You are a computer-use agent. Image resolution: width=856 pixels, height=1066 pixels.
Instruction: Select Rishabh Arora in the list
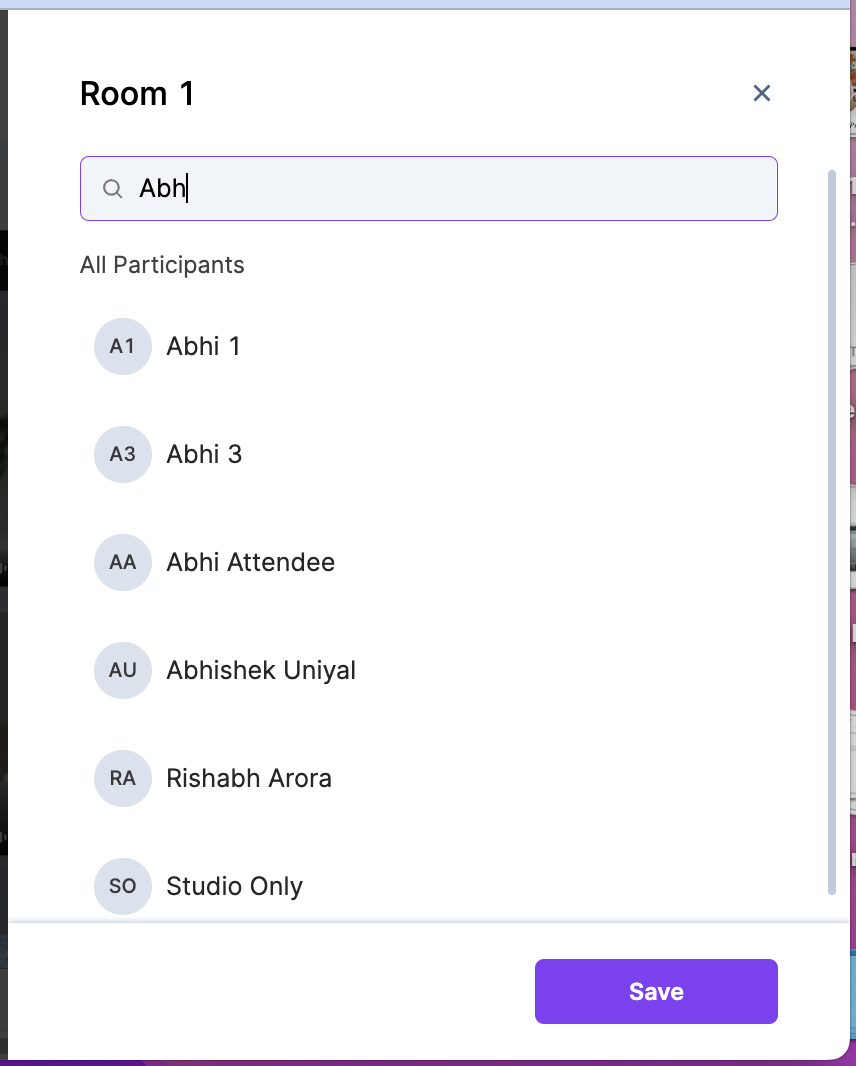point(249,779)
